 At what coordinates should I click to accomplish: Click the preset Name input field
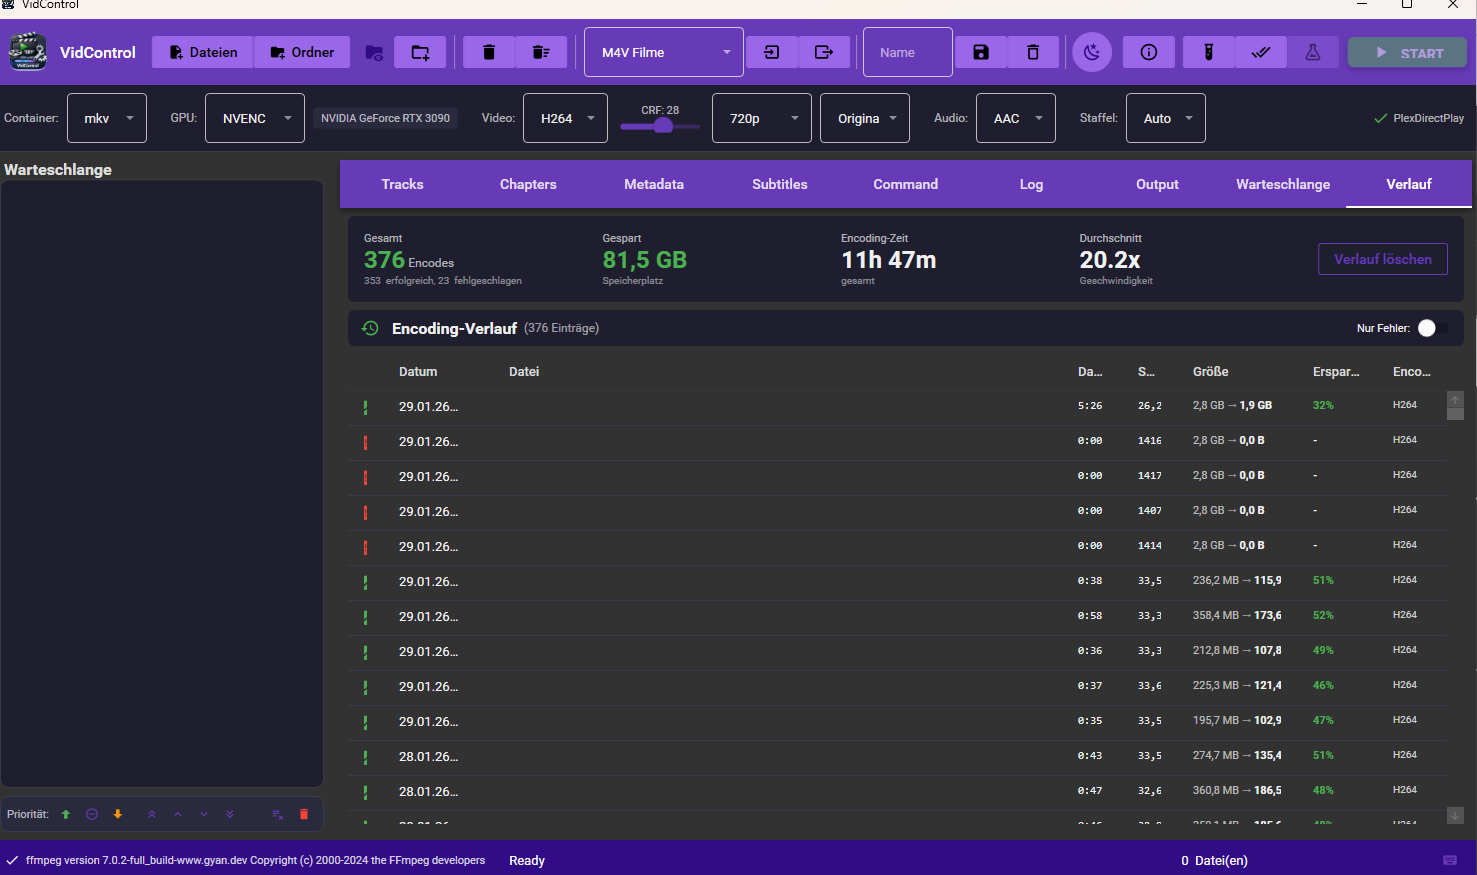pyautogui.click(x=908, y=52)
